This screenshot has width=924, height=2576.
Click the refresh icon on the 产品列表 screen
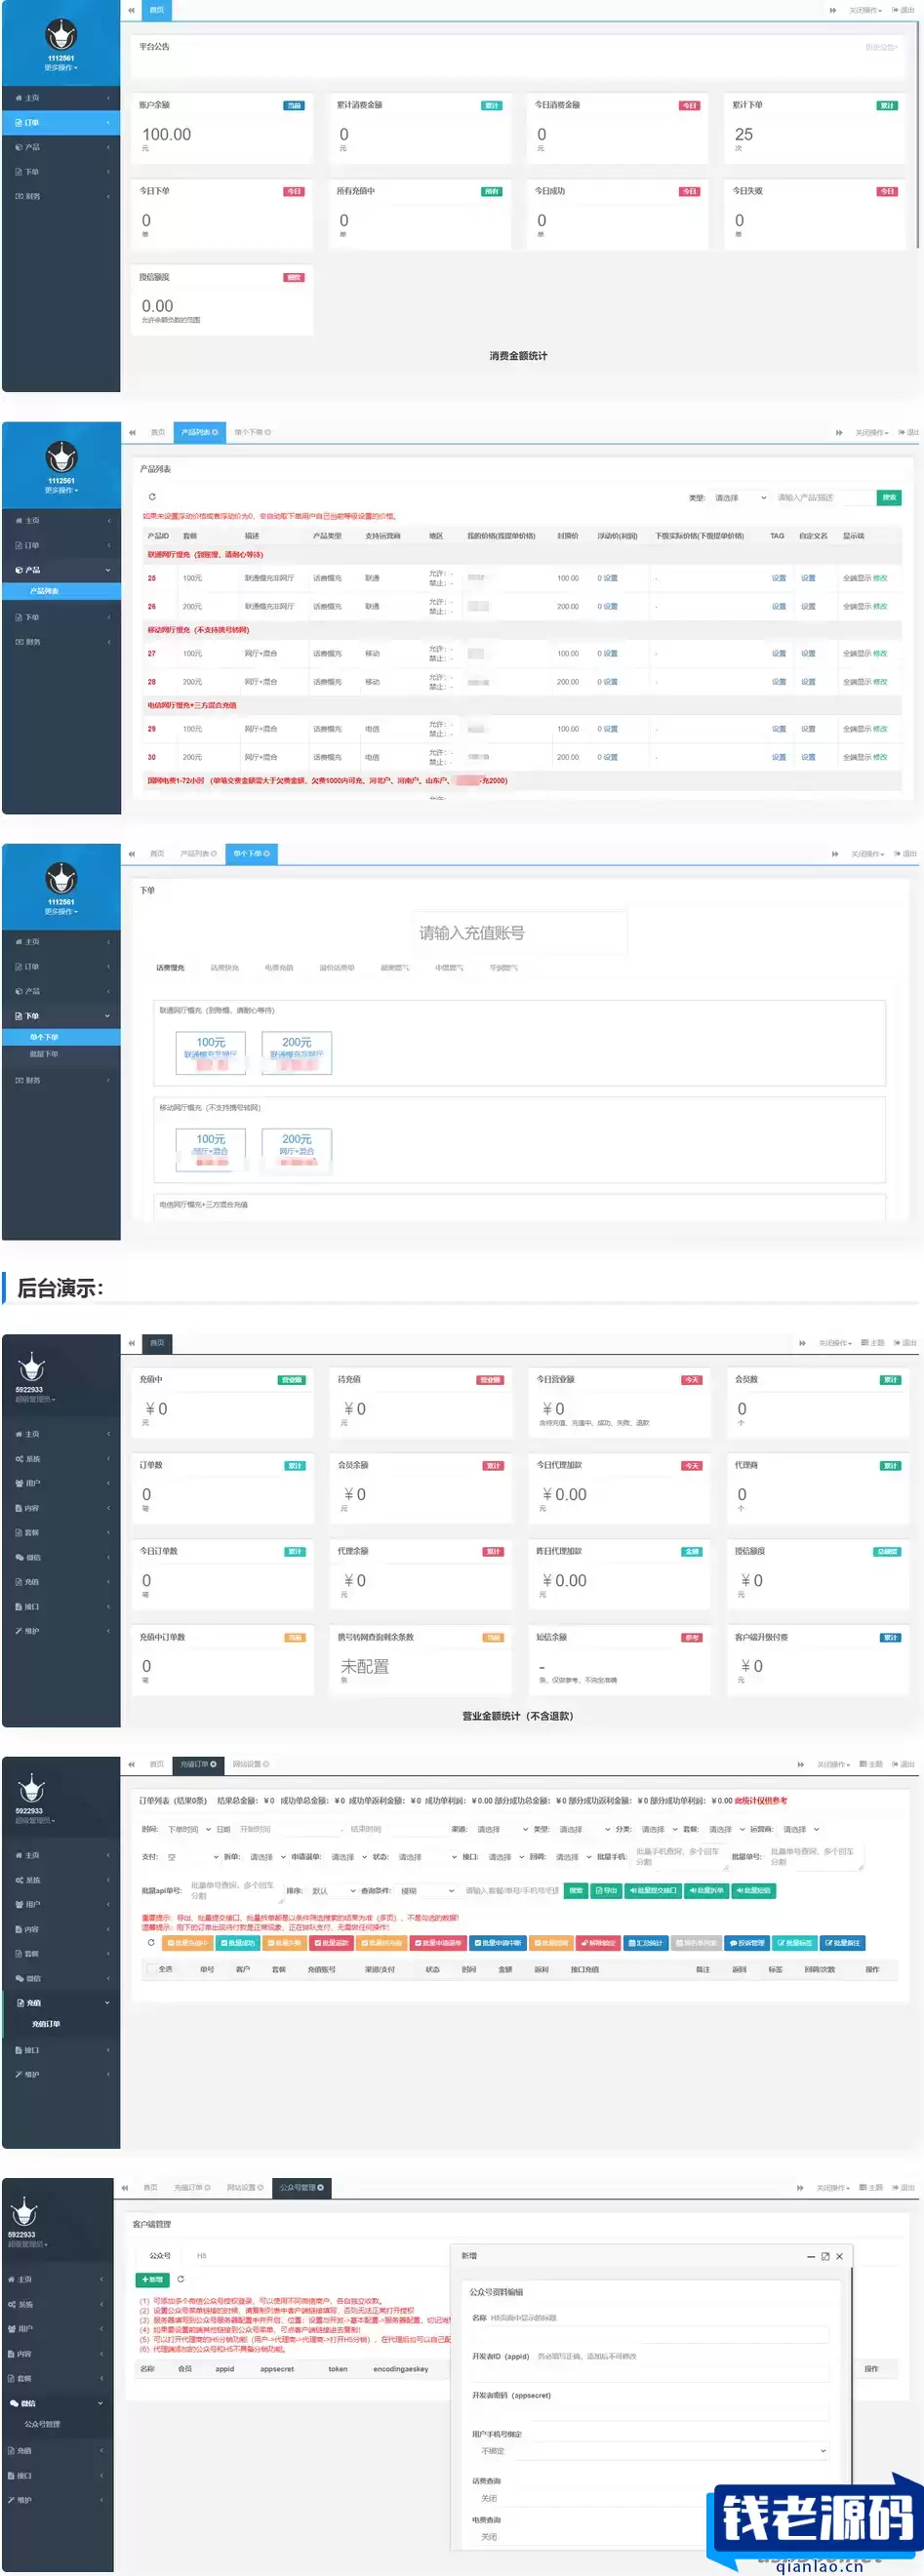click(152, 496)
